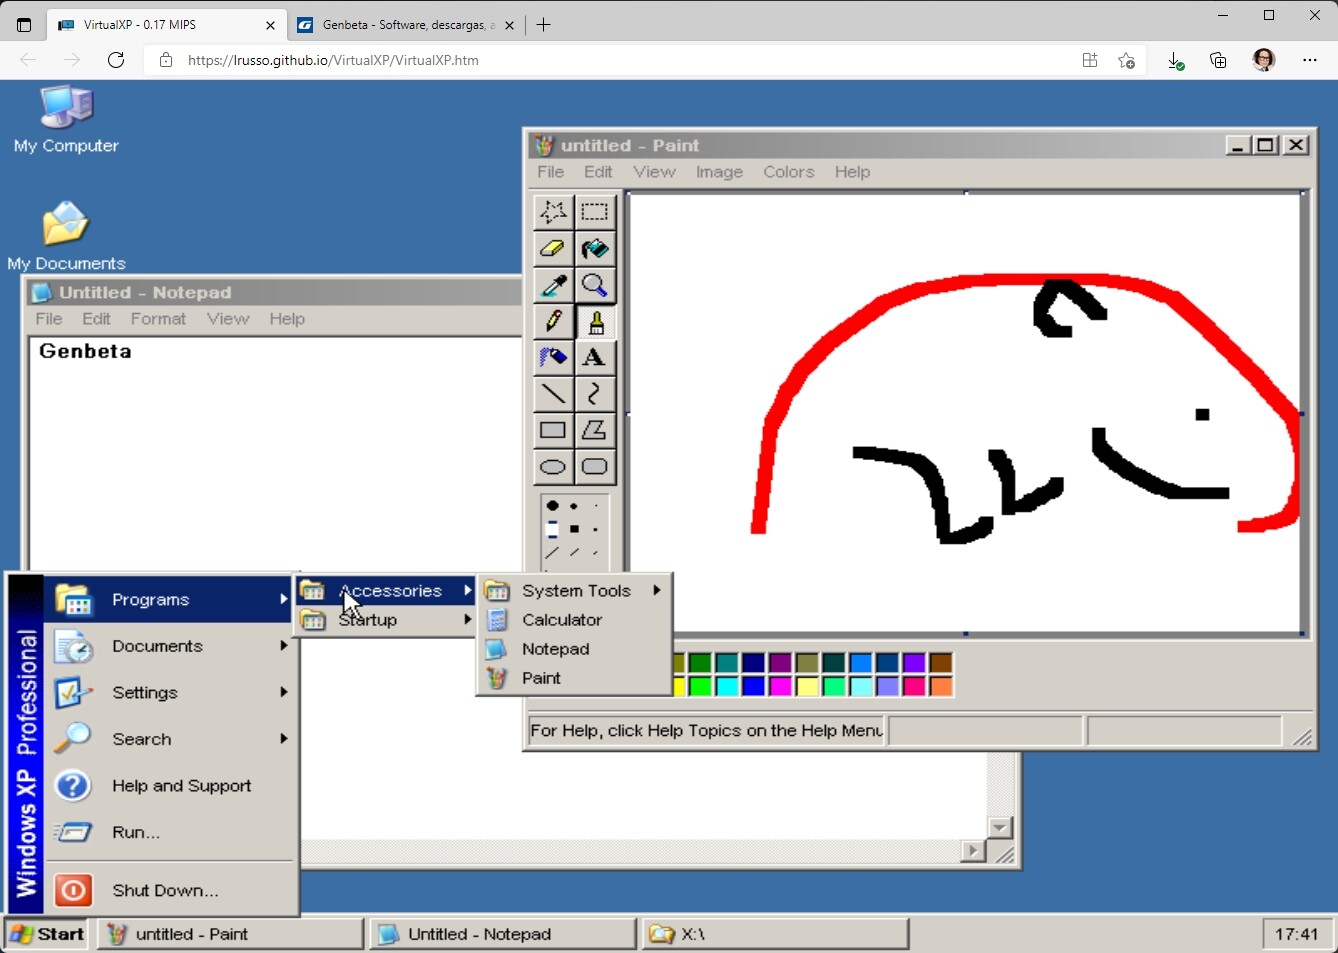Select the Free-Form Select tool

click(553, 211)
